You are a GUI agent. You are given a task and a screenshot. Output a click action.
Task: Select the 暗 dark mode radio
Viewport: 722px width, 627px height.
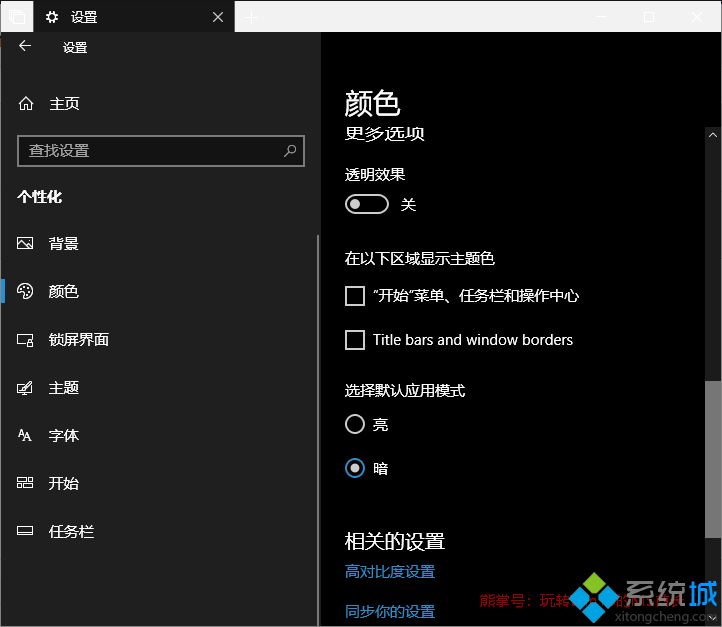coord(355,468)
